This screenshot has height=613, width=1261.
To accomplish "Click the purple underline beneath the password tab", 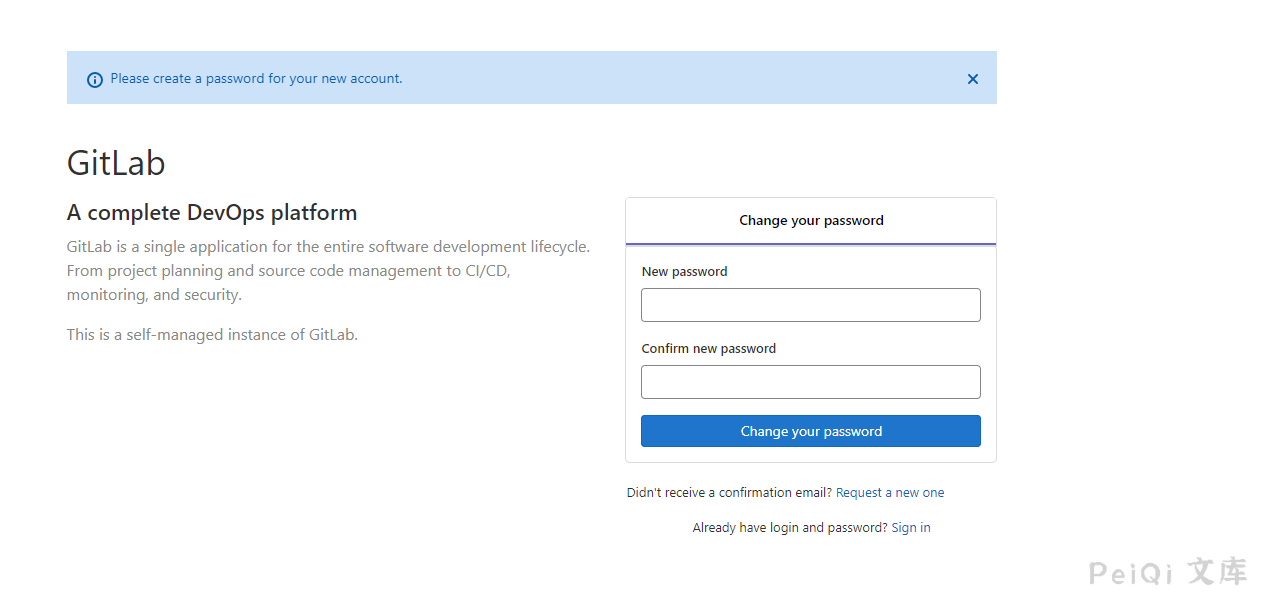I will 810,244.
